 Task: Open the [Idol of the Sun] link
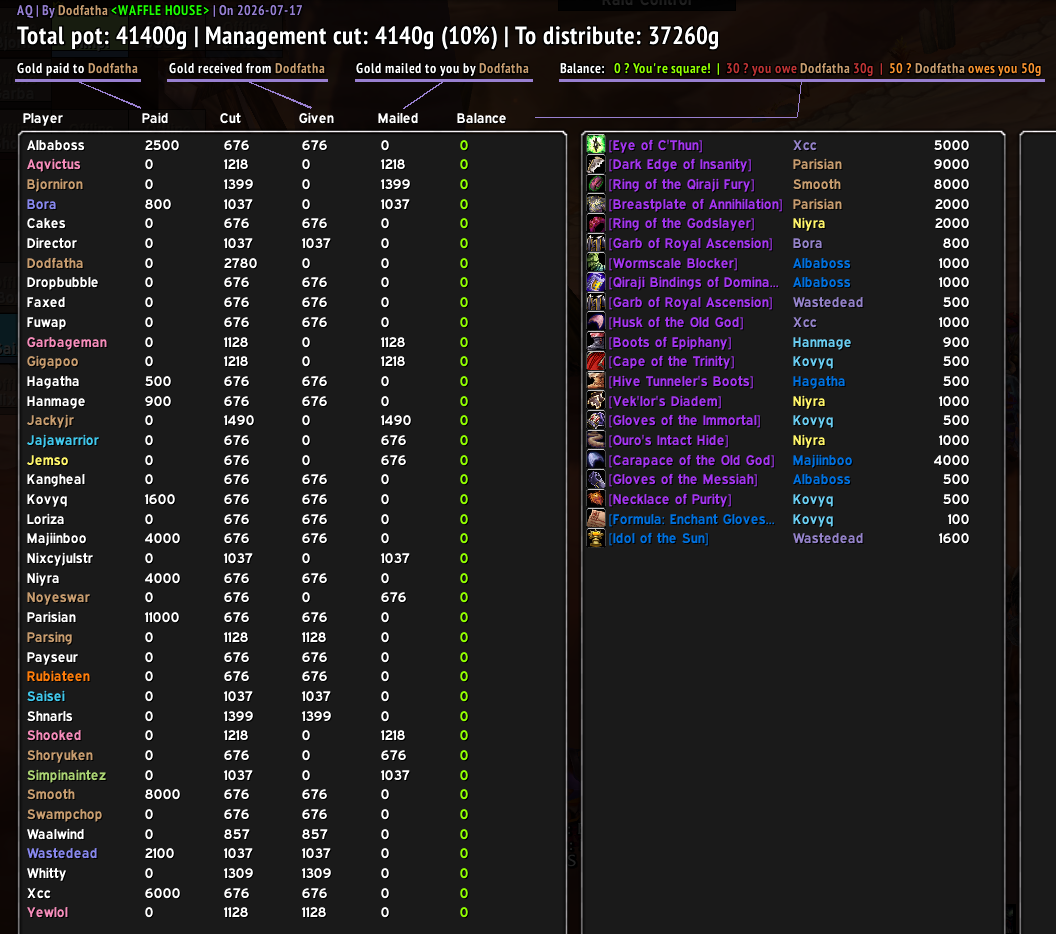(659, 539)
